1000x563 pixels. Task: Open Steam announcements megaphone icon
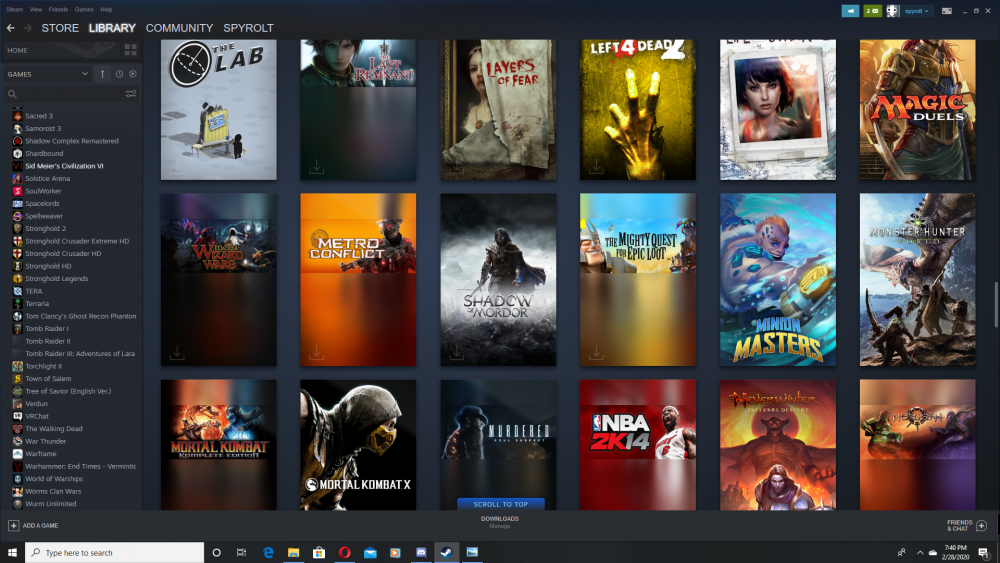click(x=850, y=10)
